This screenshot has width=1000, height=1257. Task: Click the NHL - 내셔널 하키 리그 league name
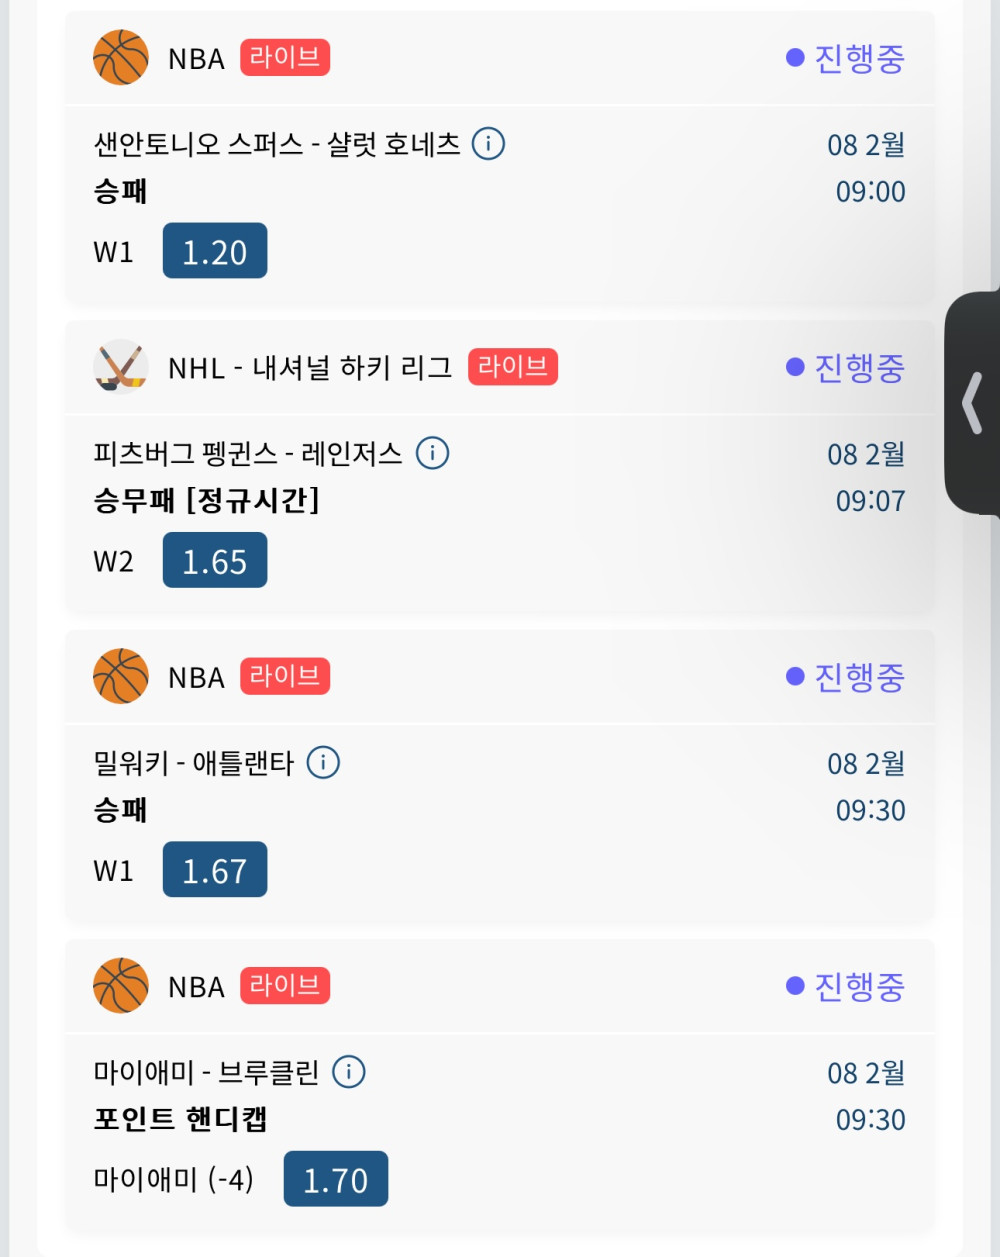[x=310, y=368]
